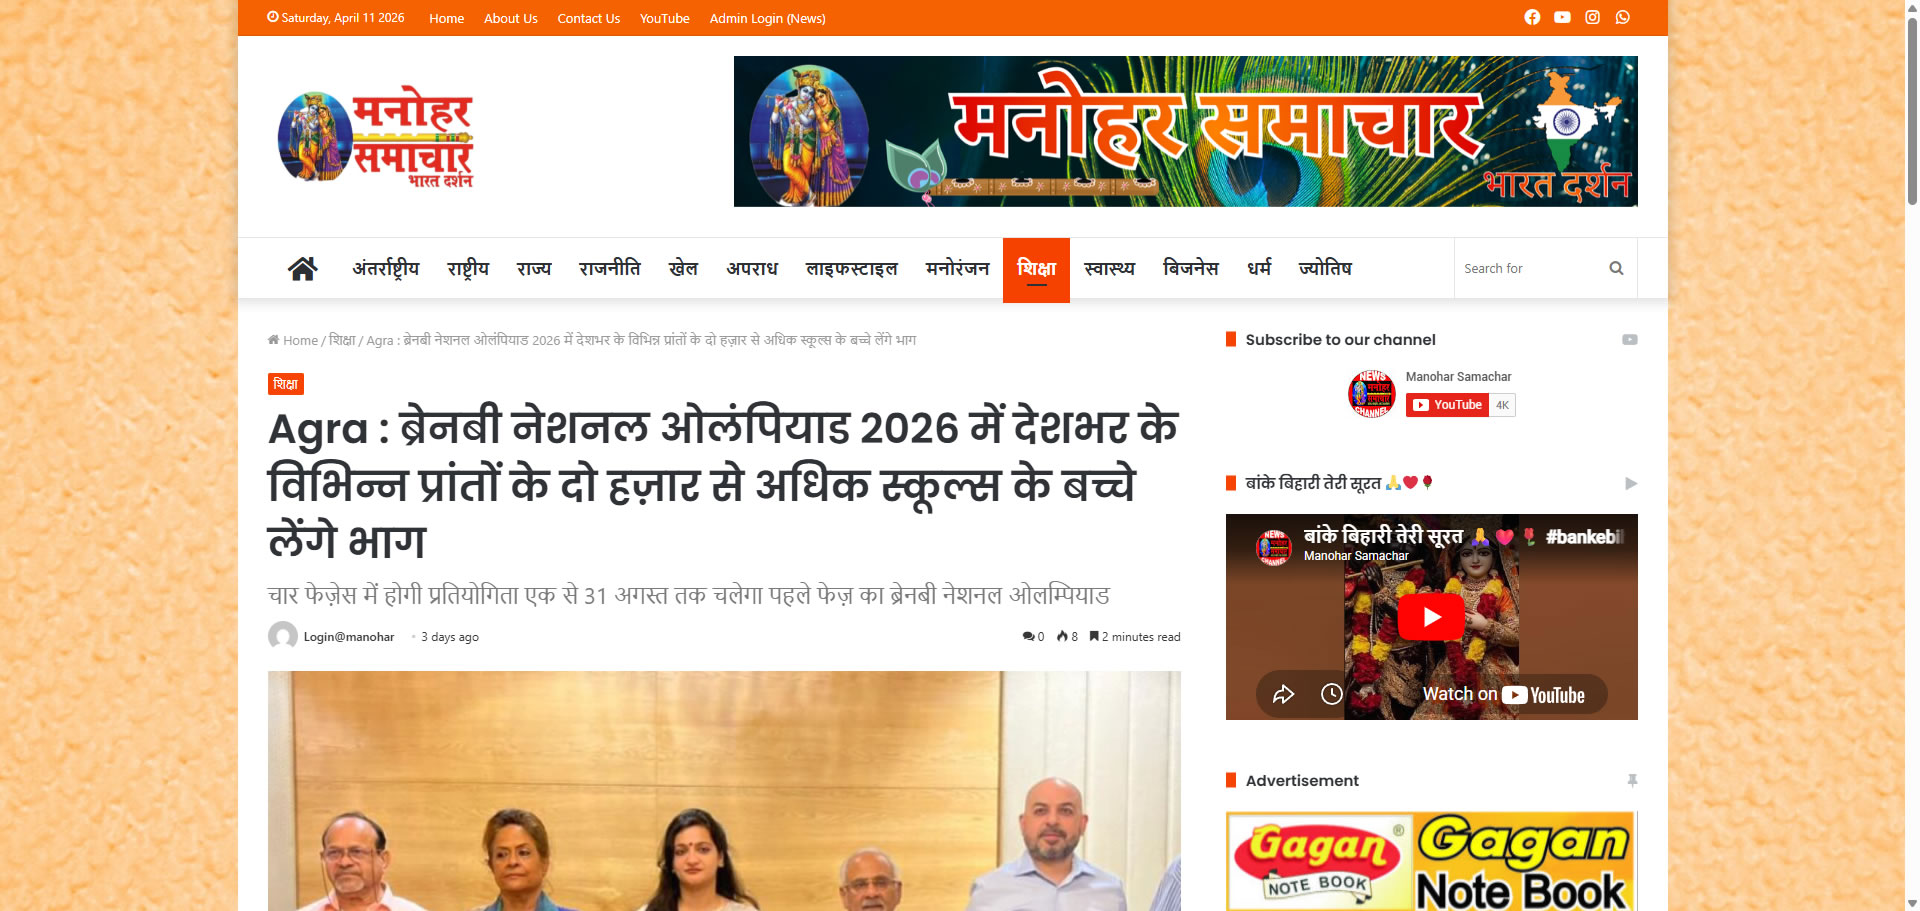Click the Admin Login (News) link
Screen dimensions: 1920x911
coord(767,18)
